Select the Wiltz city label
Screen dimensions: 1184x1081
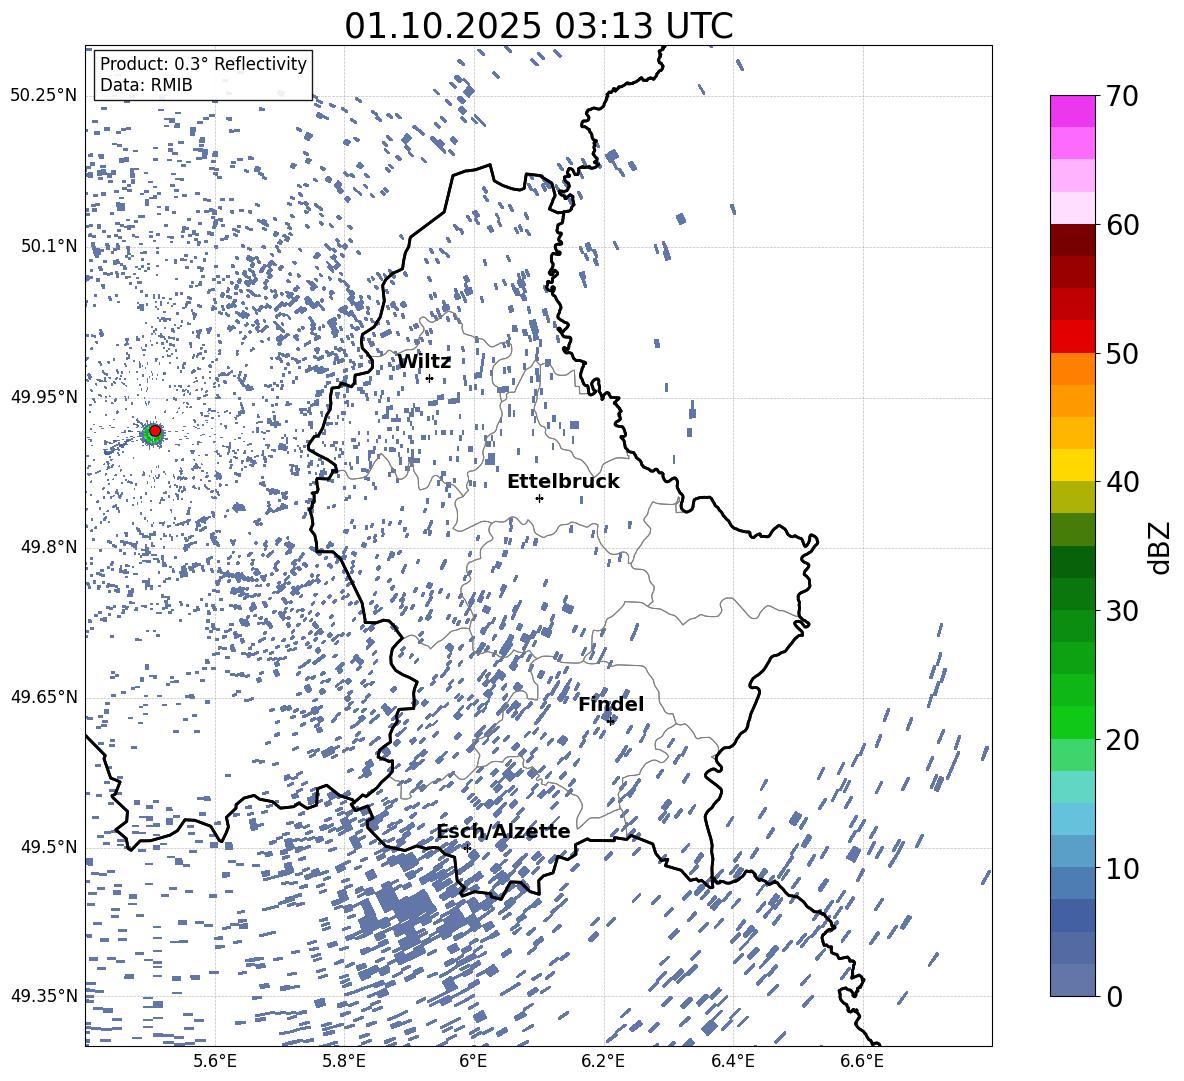point(424,362)
